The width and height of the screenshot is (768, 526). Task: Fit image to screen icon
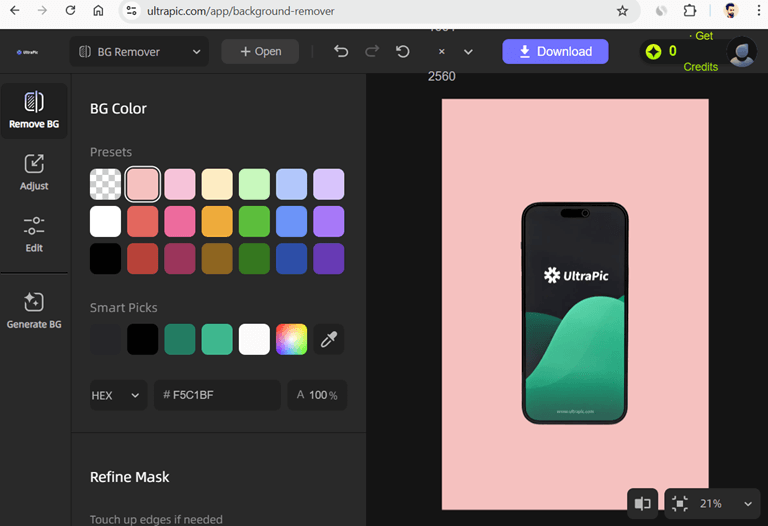click(680, 503)
